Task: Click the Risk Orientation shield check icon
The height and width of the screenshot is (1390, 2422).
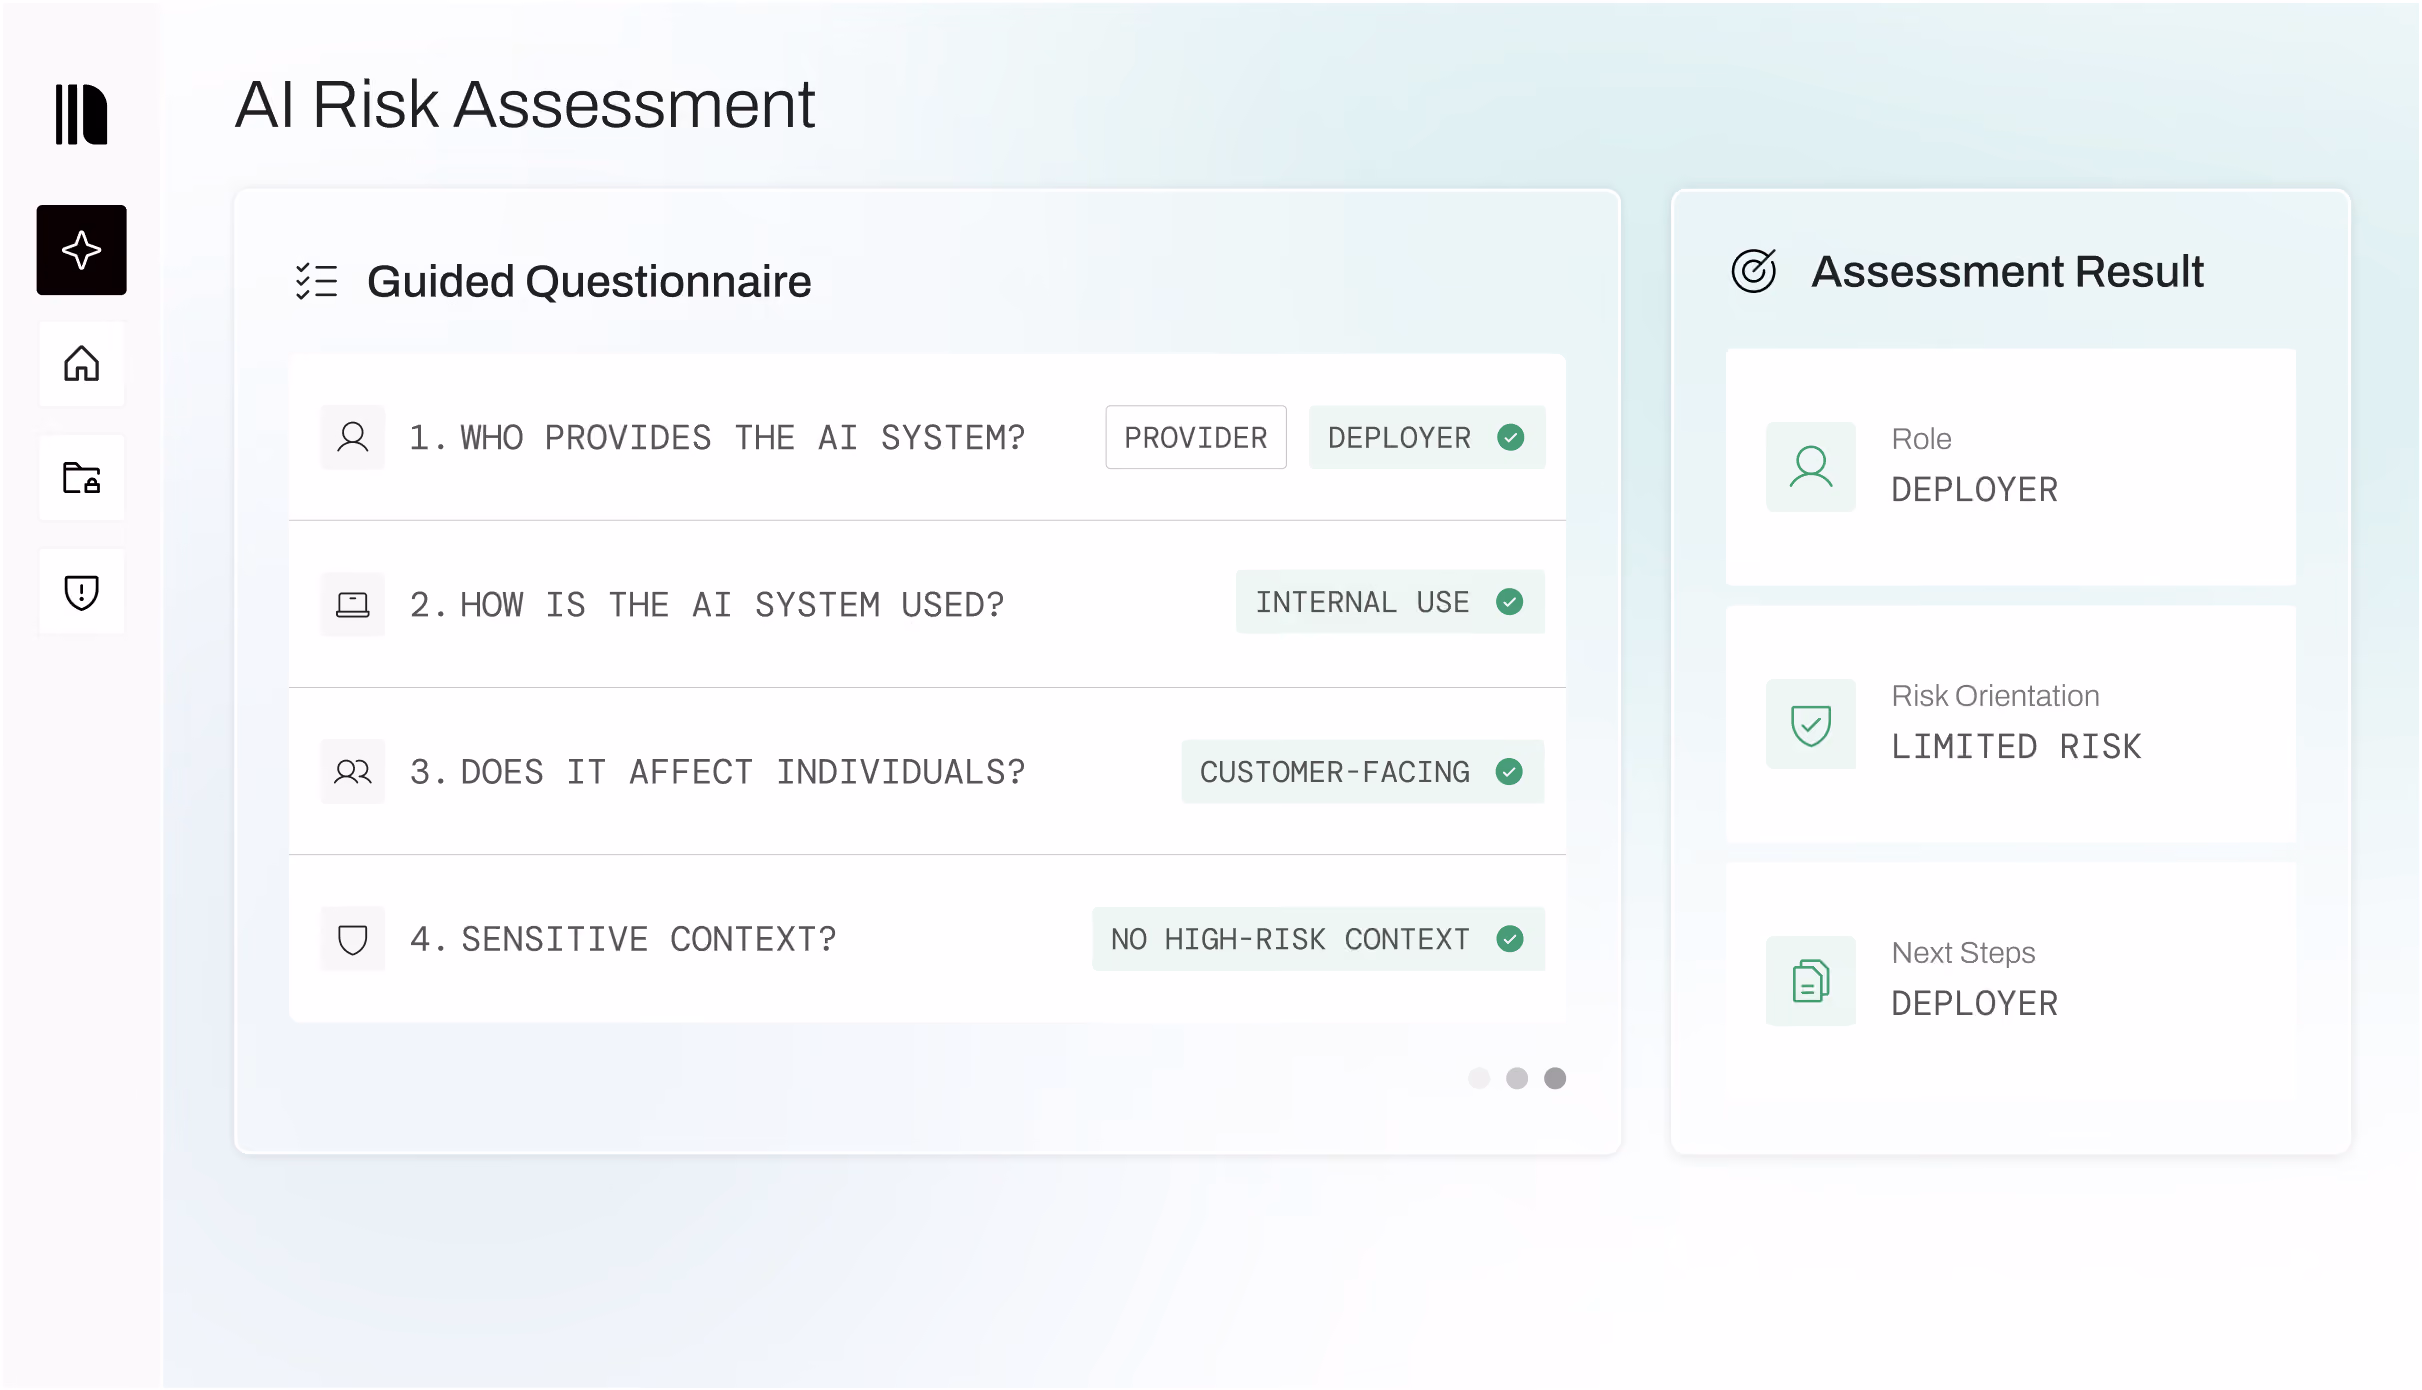Action: coord(1810,724)
